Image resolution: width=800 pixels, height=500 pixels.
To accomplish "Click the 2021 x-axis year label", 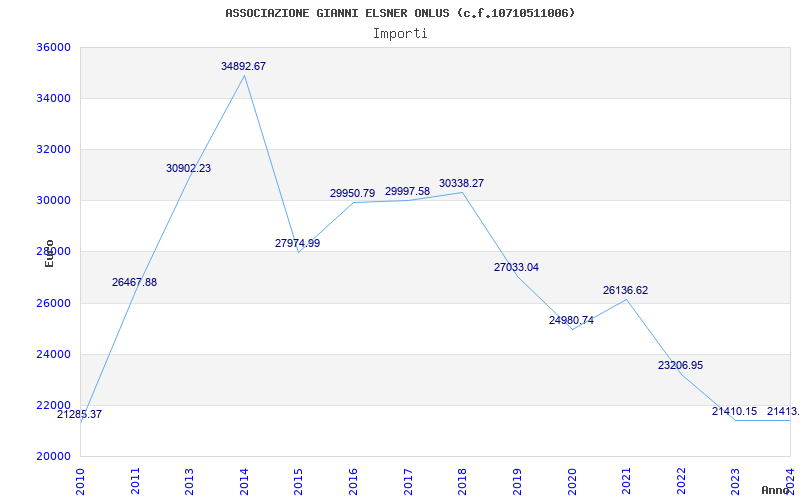I will [x=627, y=481].
